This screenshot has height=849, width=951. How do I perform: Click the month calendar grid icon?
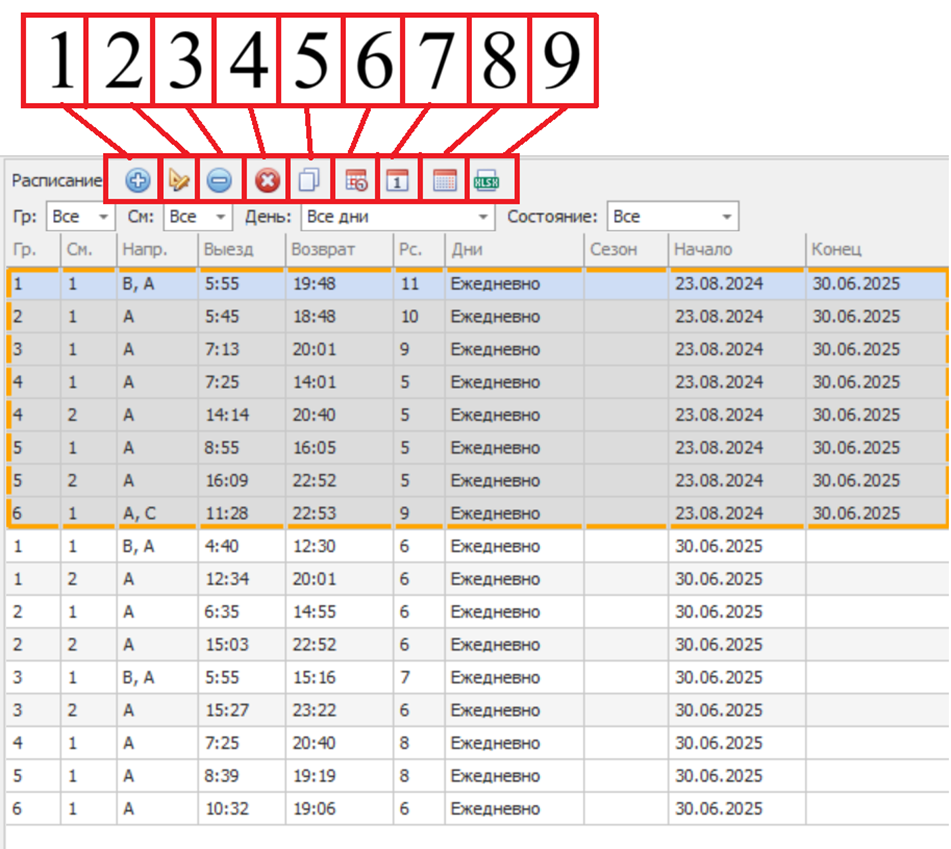(x=445, y=181)
